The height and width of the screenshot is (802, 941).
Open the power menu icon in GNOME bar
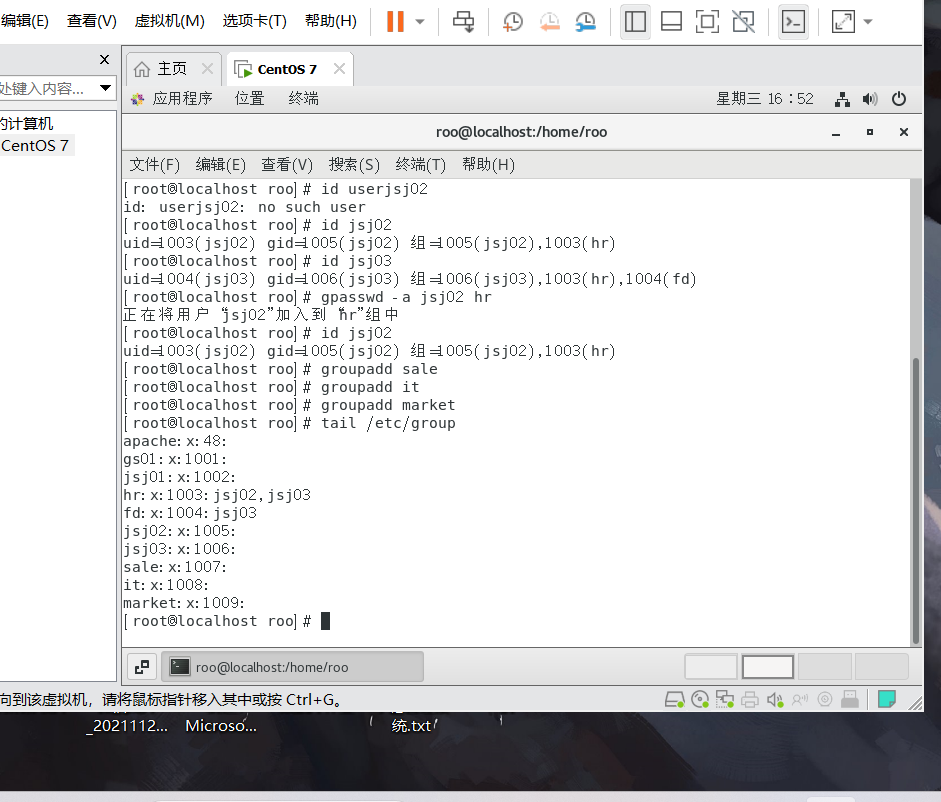898,99
